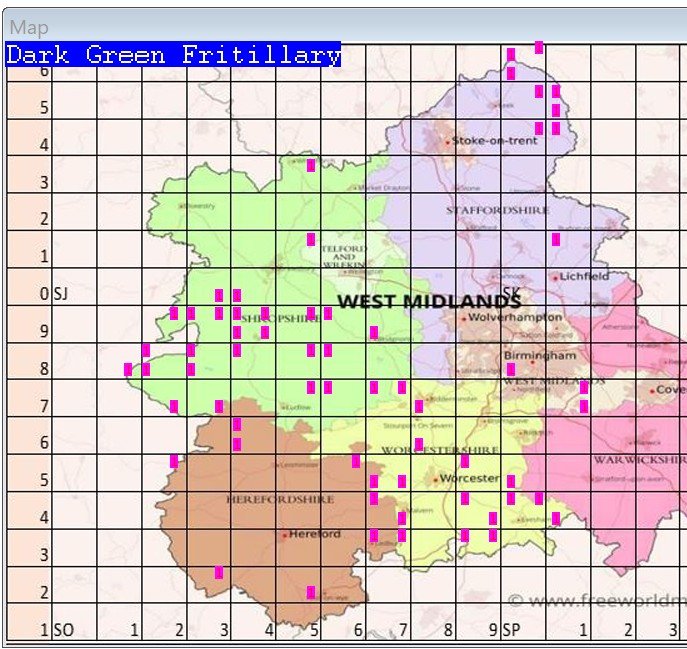This screenshot has height=649, width=687.
Task: Click the WORCESTERSHIRE county label
Action: [453, 451]
